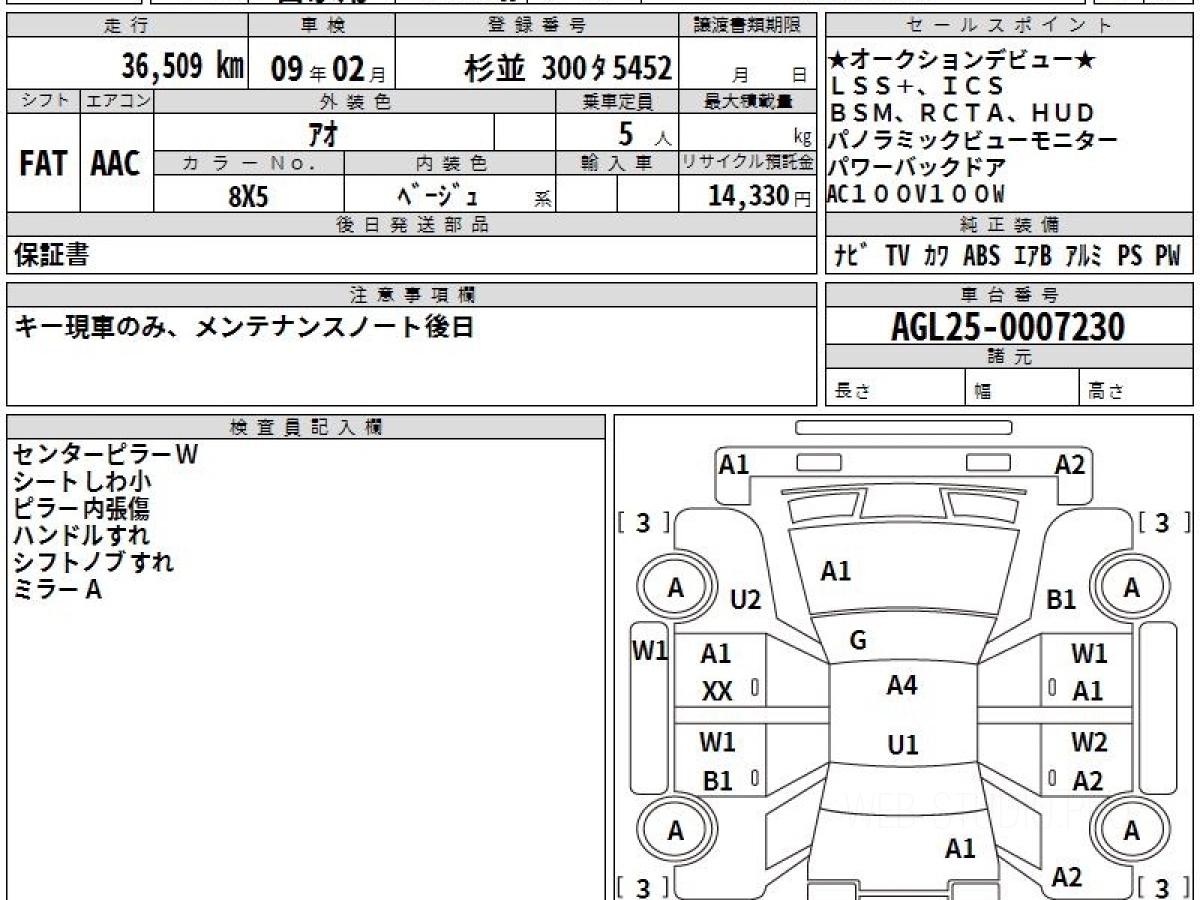Click the 輸入車 header

(x=618, y=163)
